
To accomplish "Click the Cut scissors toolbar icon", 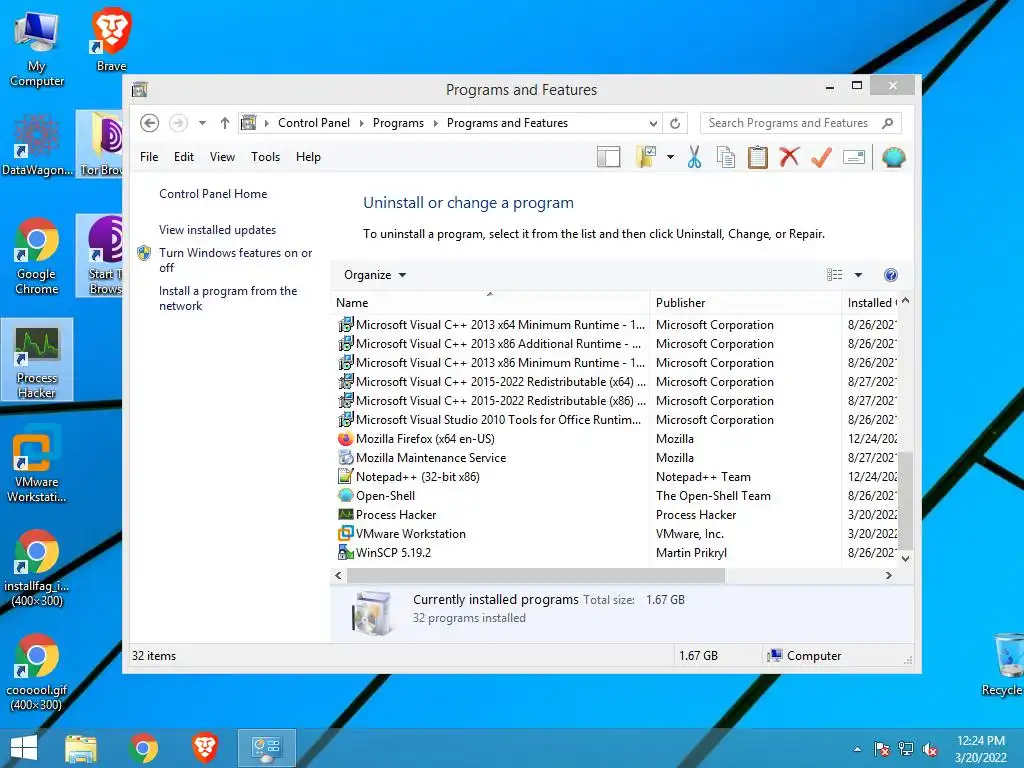I will tap(694, 157).
